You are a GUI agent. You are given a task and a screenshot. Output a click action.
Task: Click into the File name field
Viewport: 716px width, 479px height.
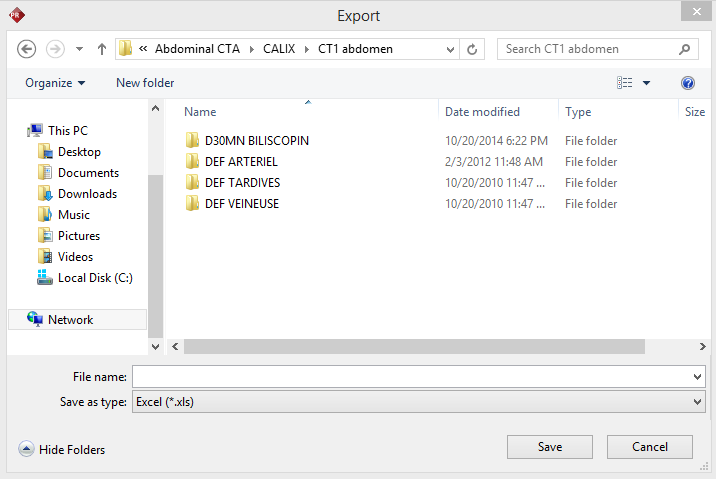pyautogui.click(x=410, y=377)
